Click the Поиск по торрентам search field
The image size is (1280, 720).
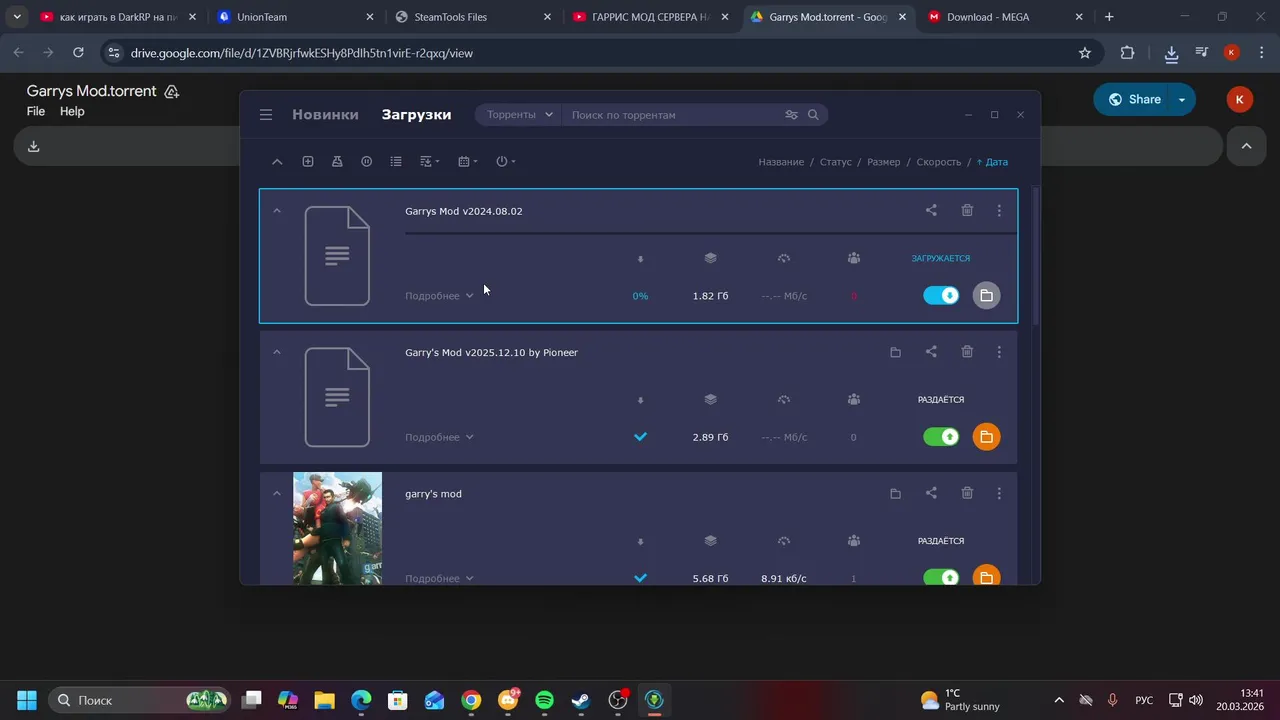(673, 115)
